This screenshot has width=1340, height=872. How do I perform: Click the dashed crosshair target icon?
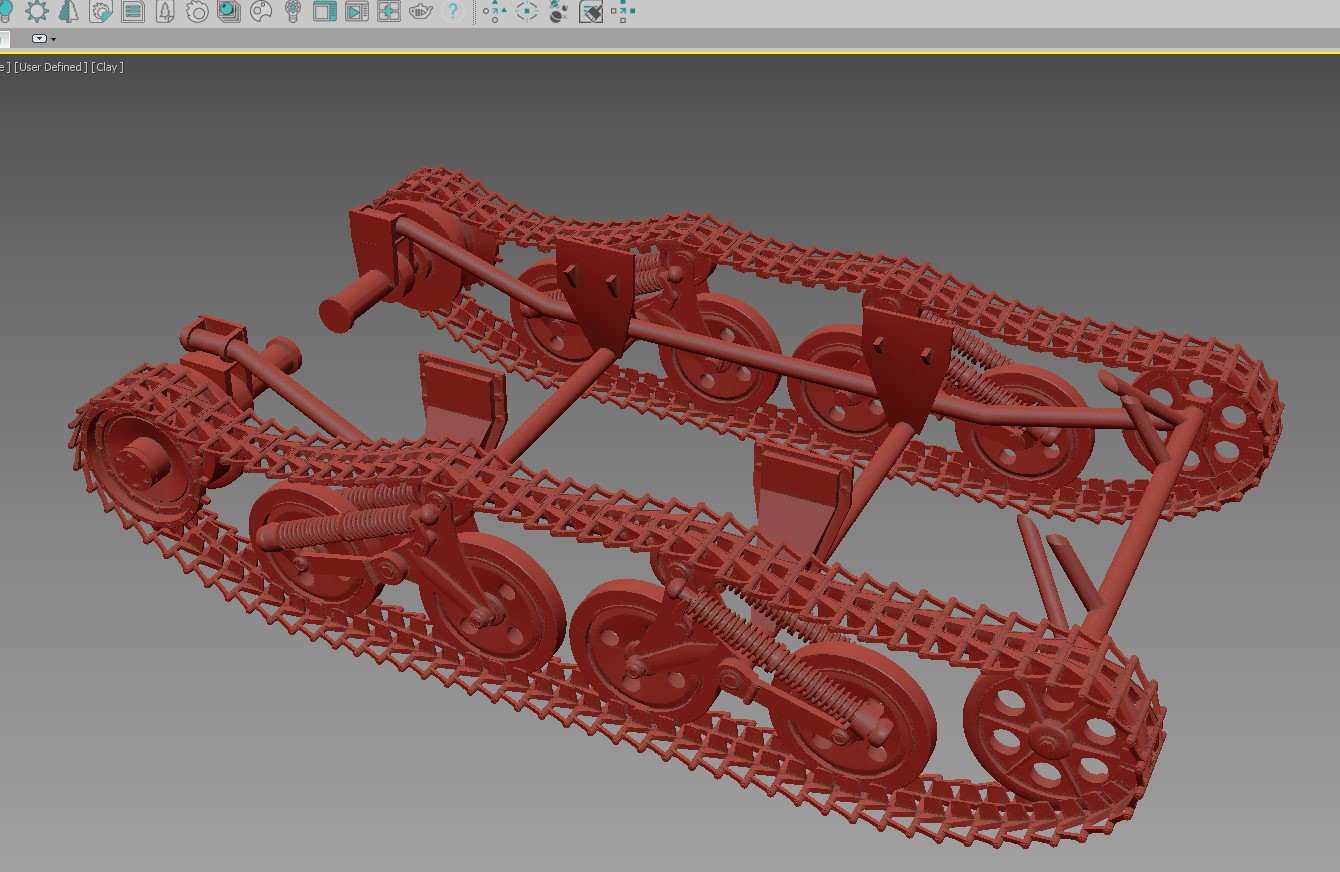click(x=527, y=12)
